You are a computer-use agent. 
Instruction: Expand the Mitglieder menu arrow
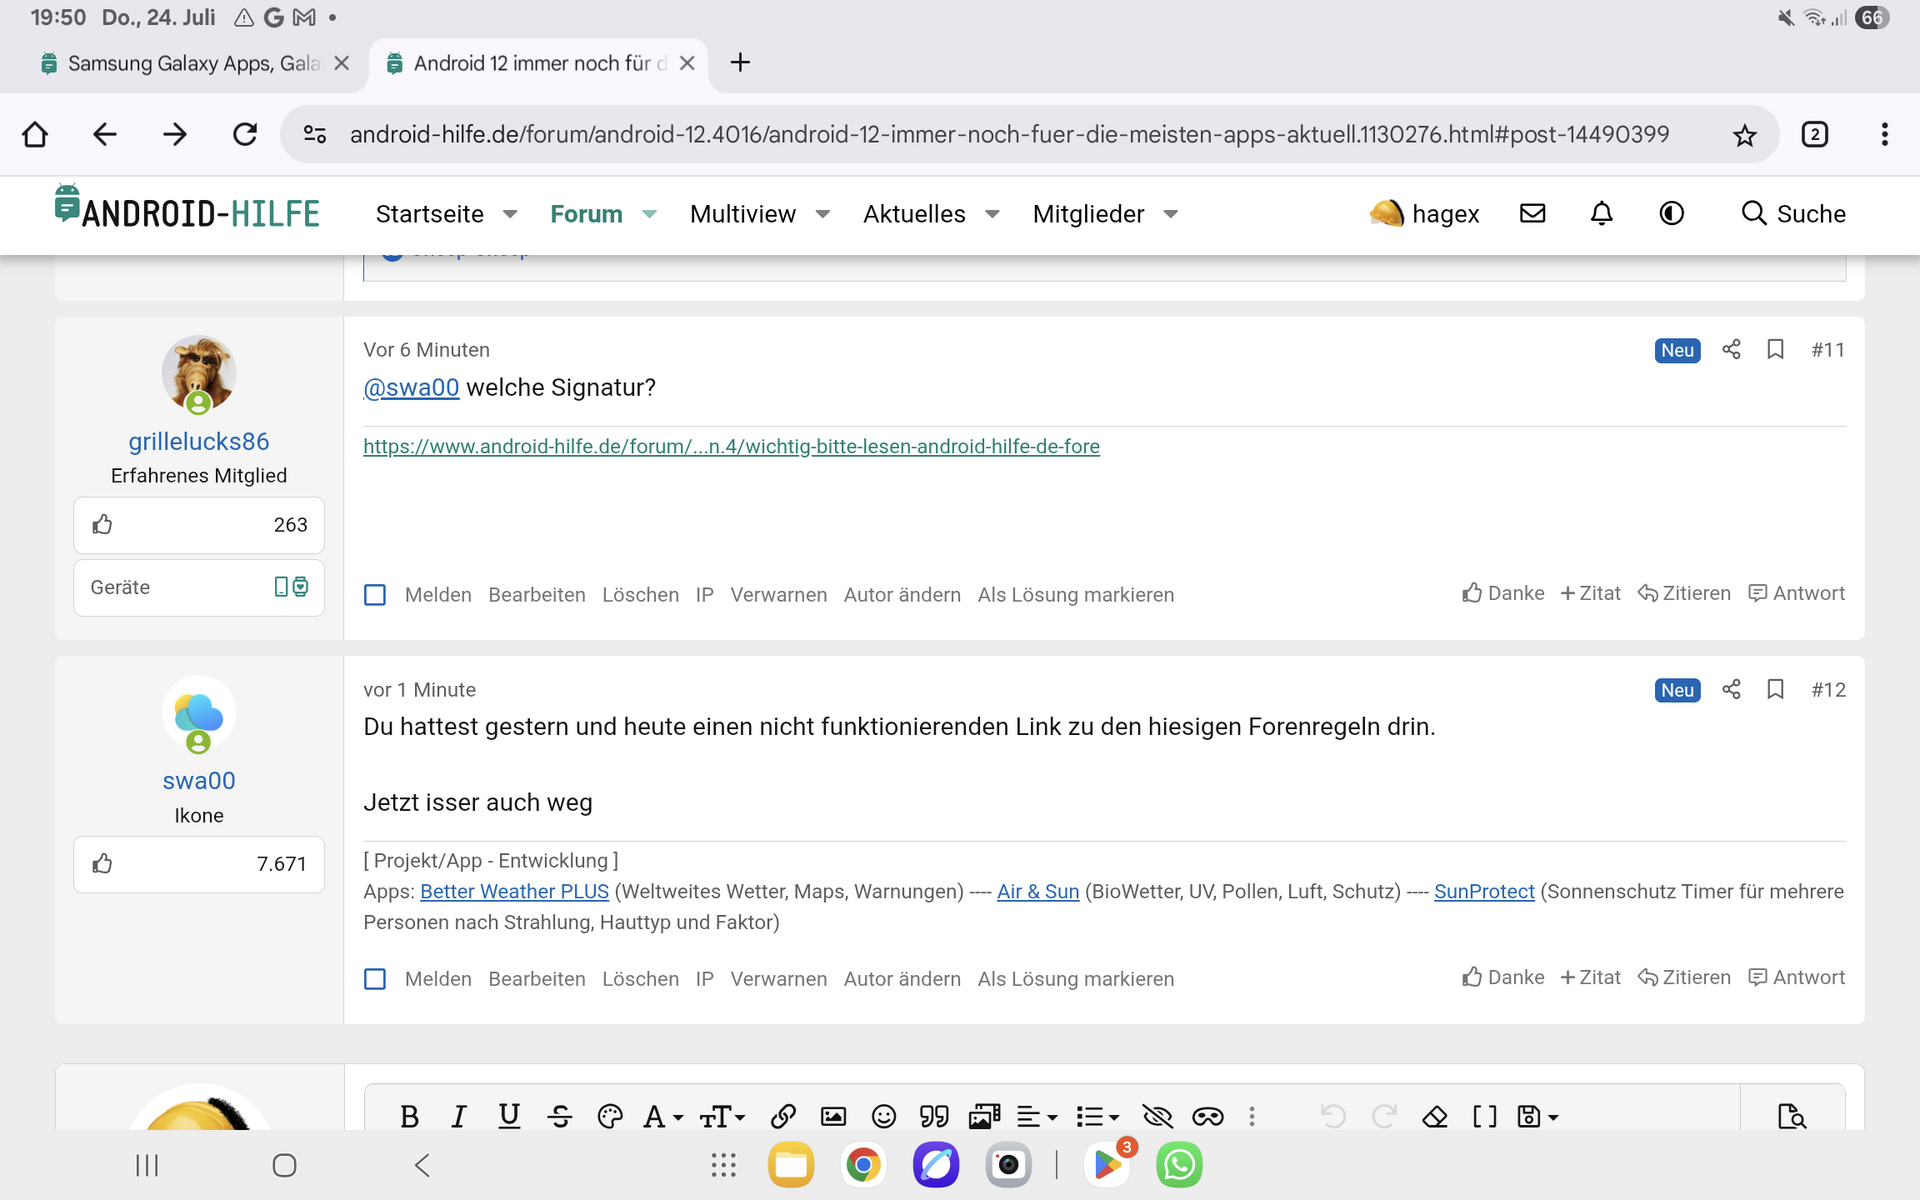pyautogui.click(x=1171, y=214)
